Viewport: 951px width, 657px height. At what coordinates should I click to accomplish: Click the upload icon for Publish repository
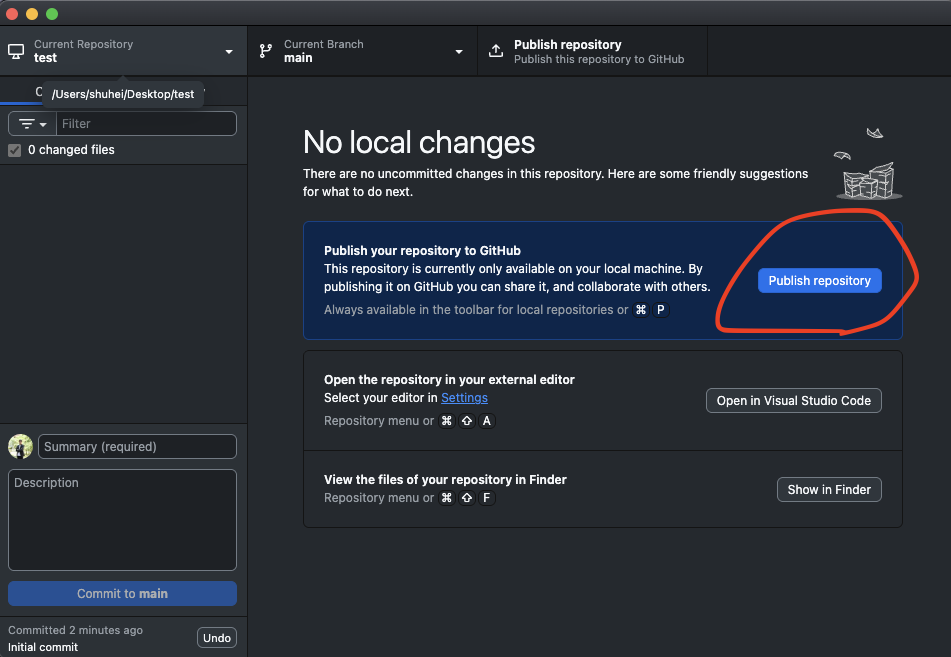pos(496,51)
